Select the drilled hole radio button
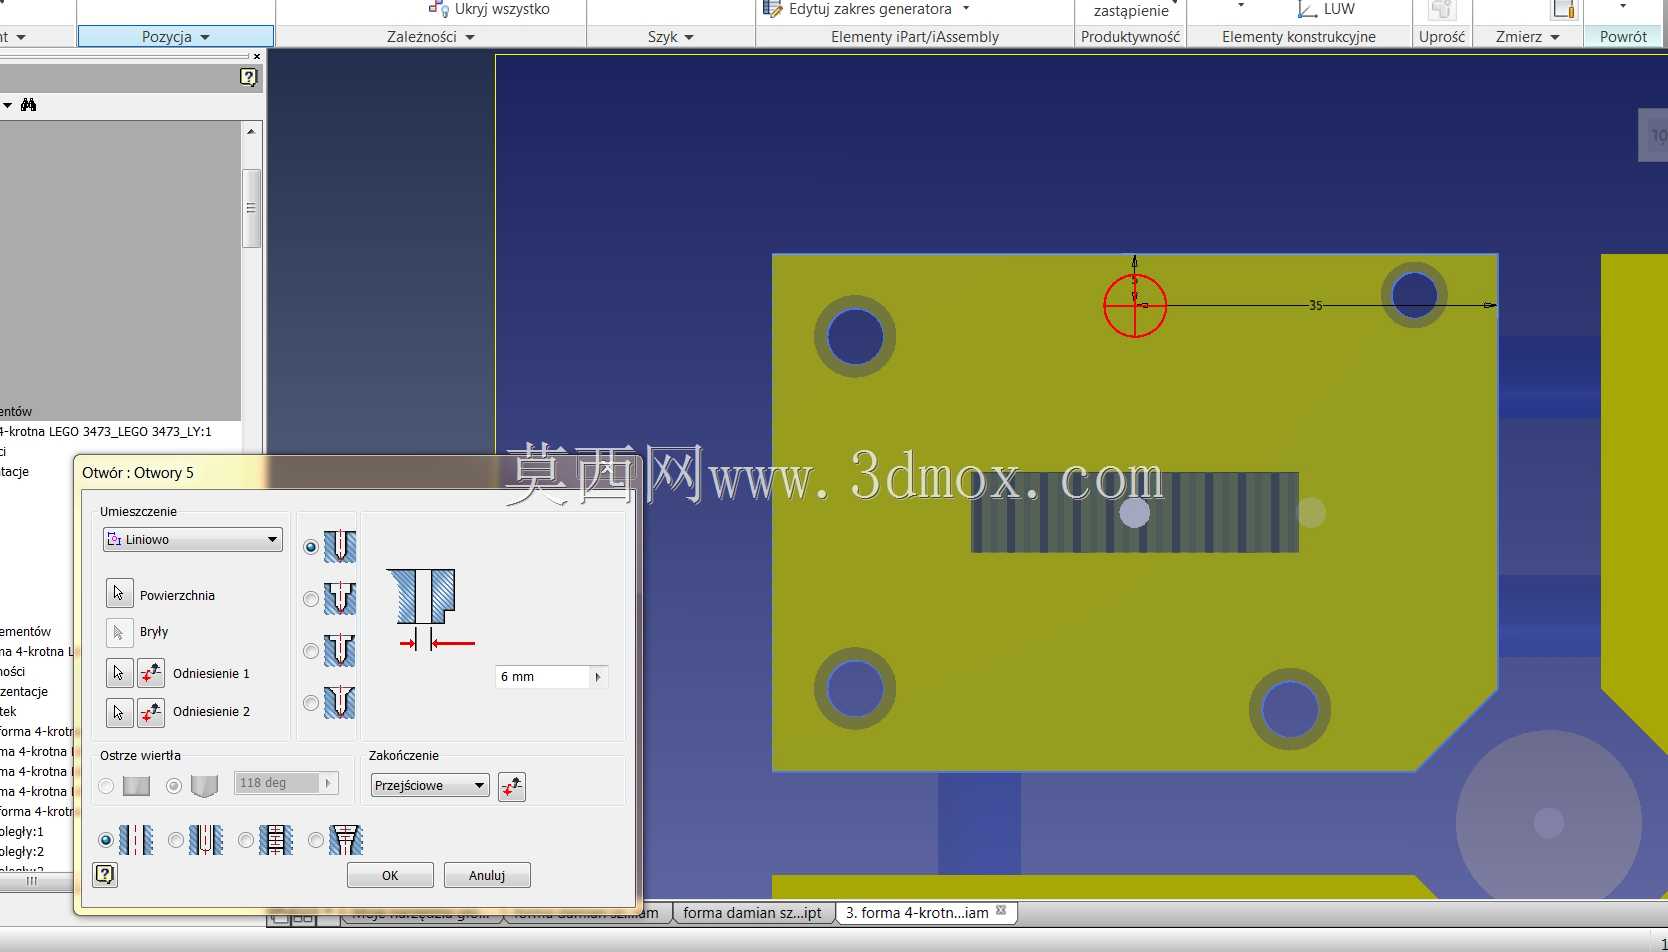The width and height of the screenshot is (1668, 952). point(311,547)
